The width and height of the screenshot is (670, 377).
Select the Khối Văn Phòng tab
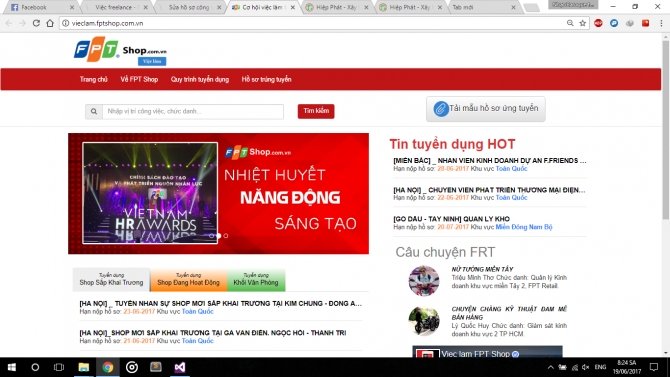click(256, 280)
